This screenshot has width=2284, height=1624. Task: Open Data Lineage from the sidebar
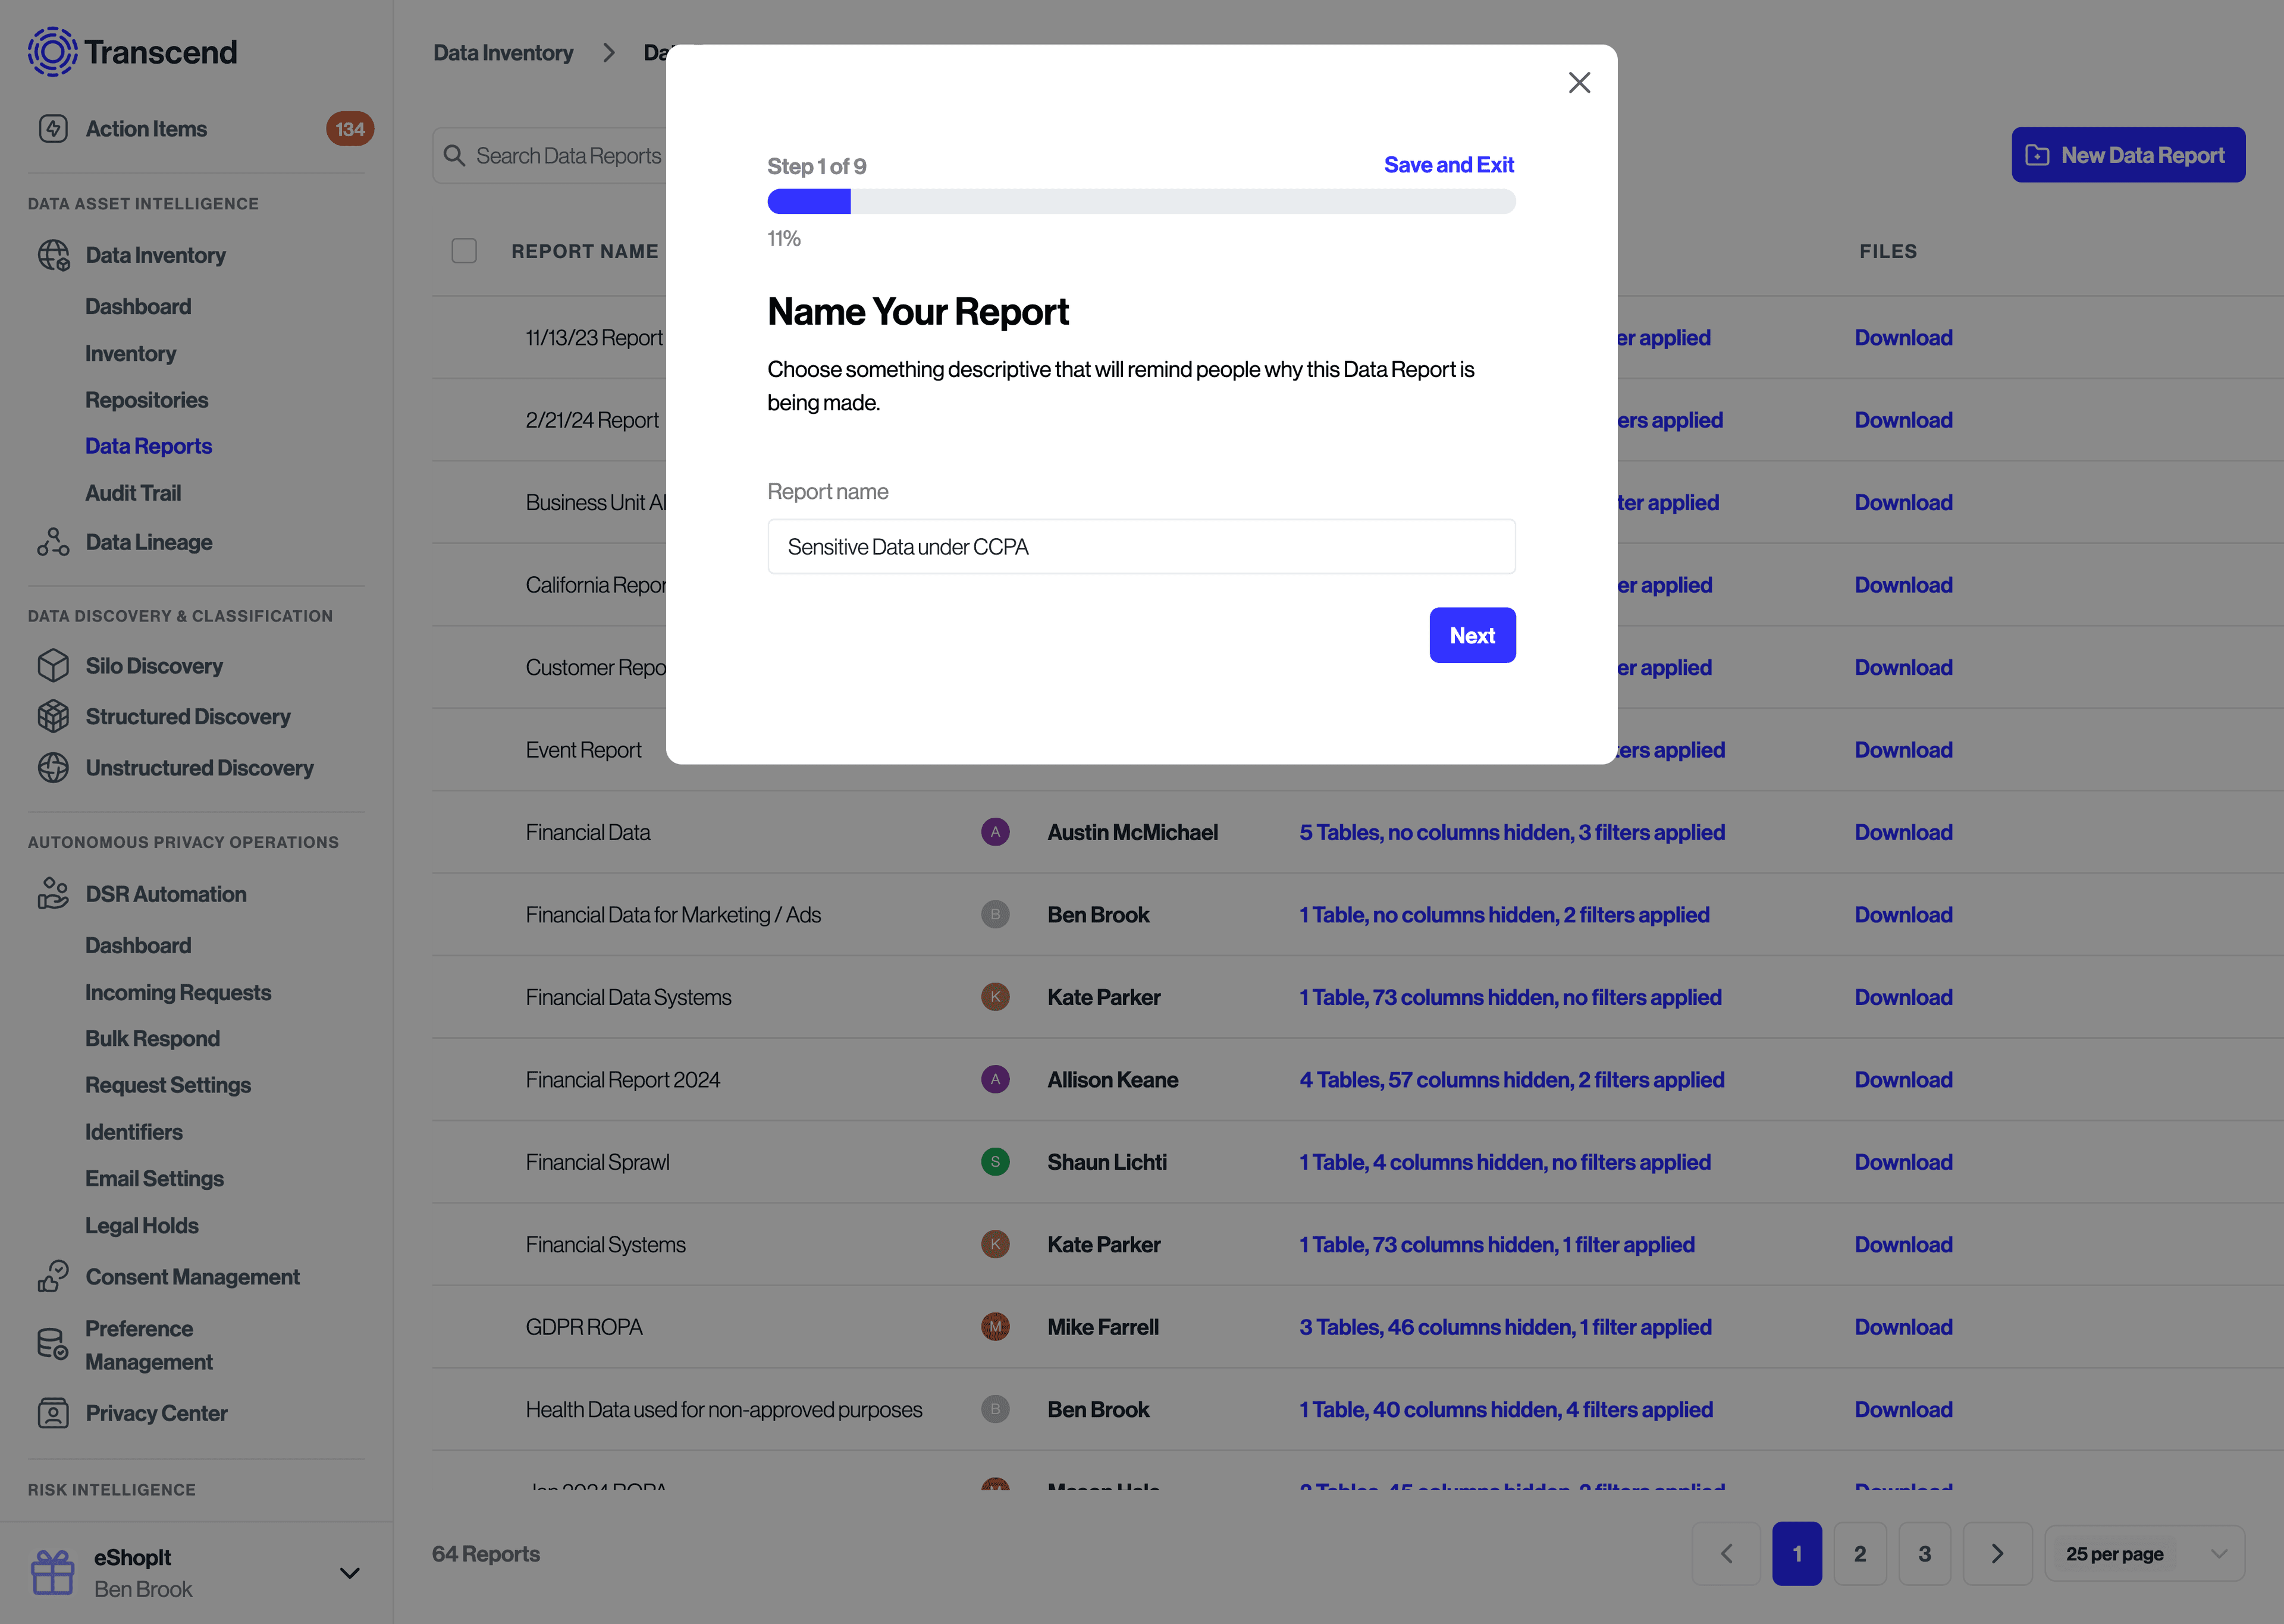(x=148, y=542)
